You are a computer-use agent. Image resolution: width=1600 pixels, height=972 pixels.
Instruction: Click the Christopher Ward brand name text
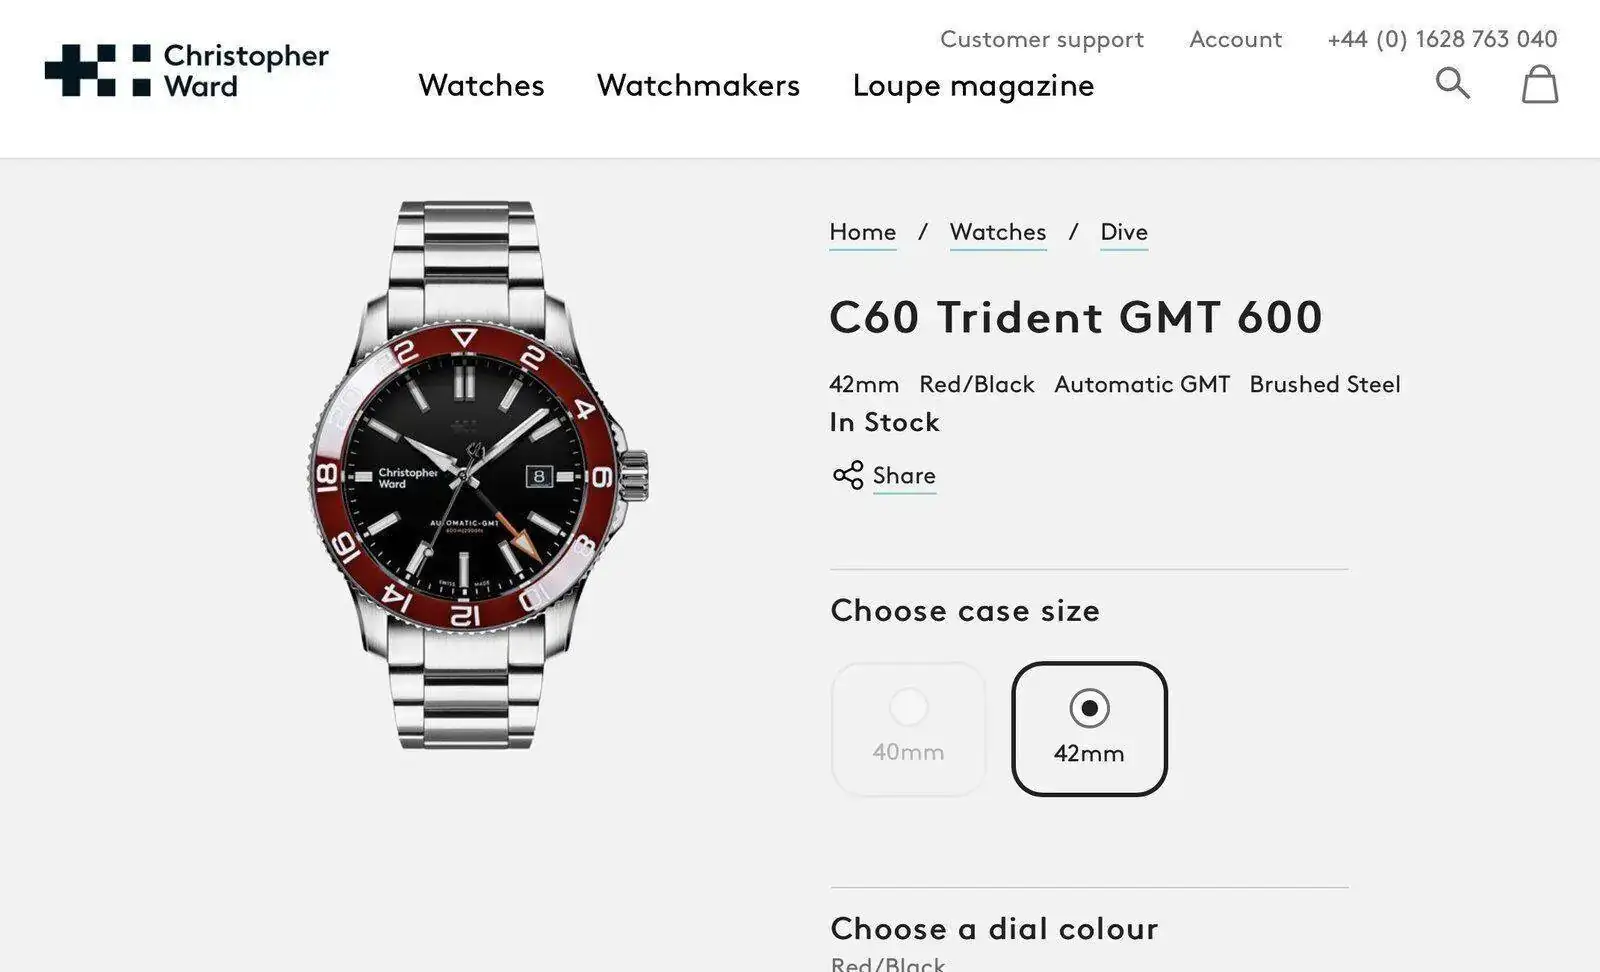pyautogui.click(x=246, y=70)
